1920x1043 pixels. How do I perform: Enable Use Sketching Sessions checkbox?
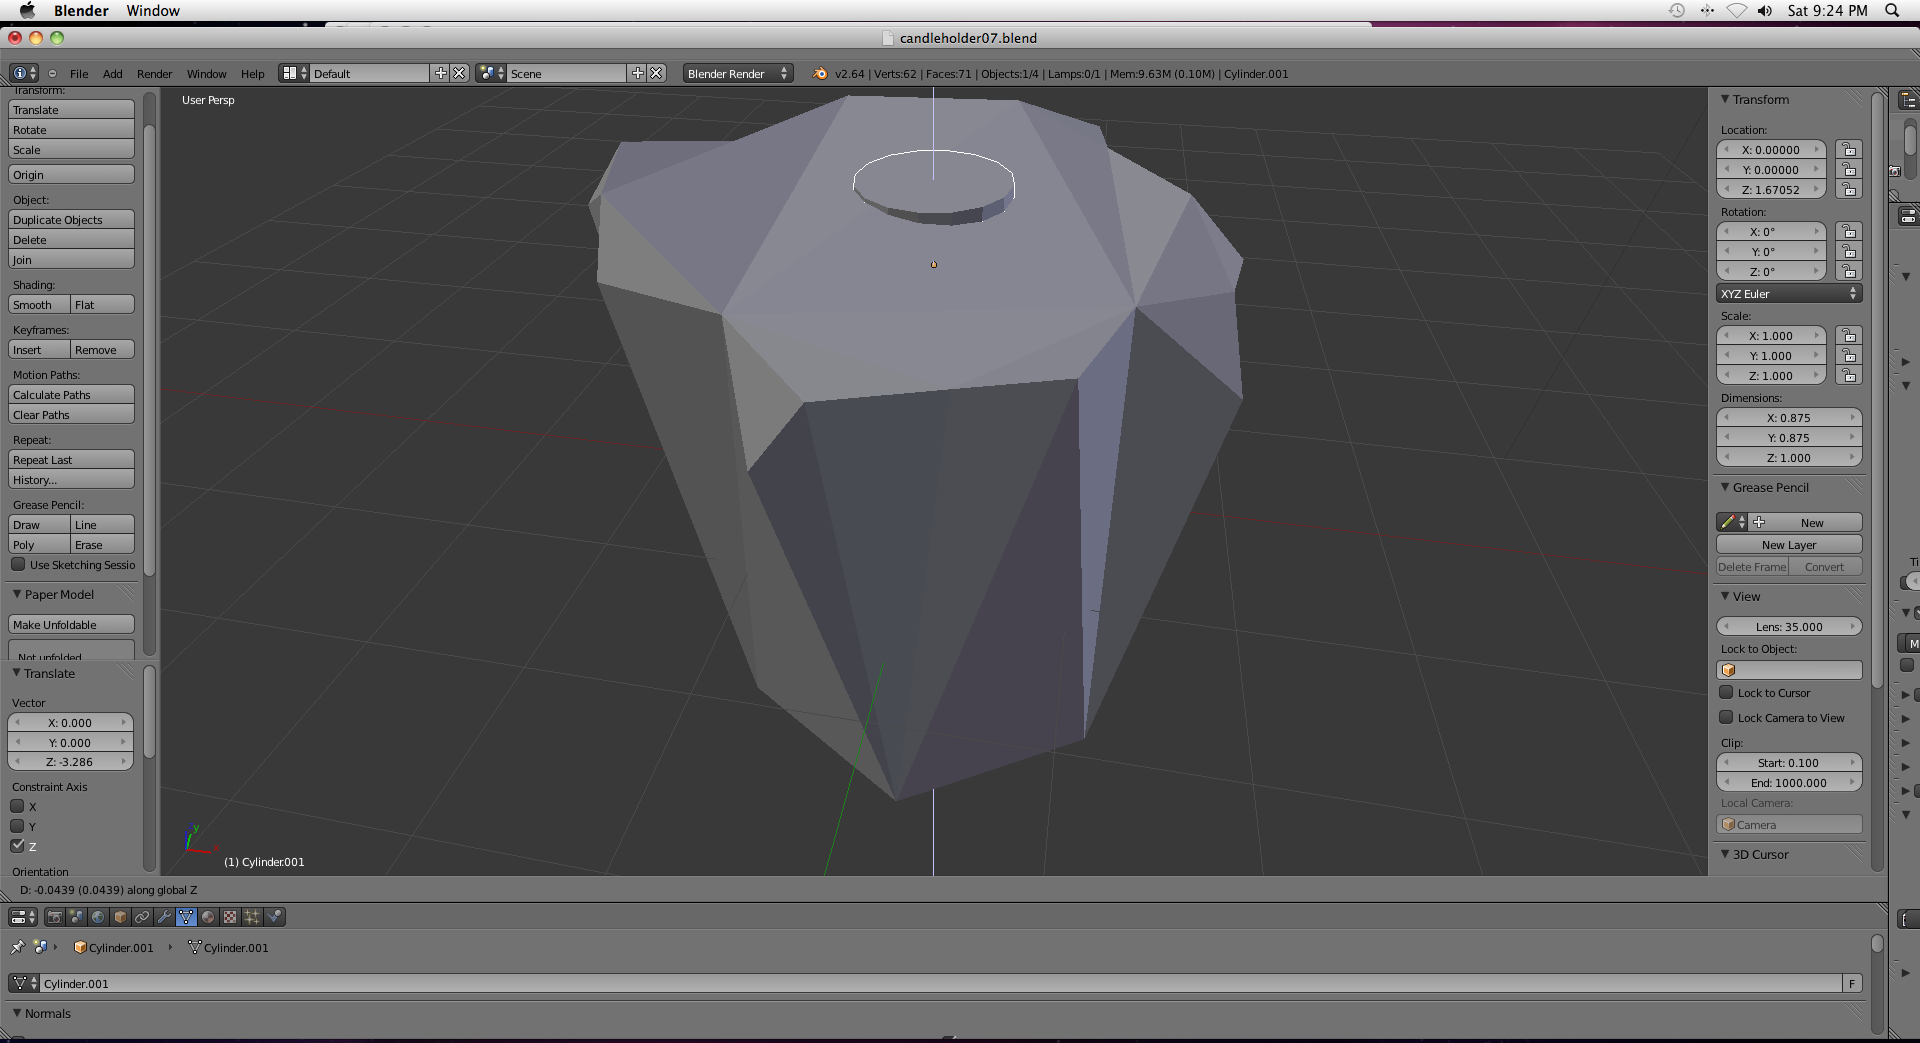(18, 564)
